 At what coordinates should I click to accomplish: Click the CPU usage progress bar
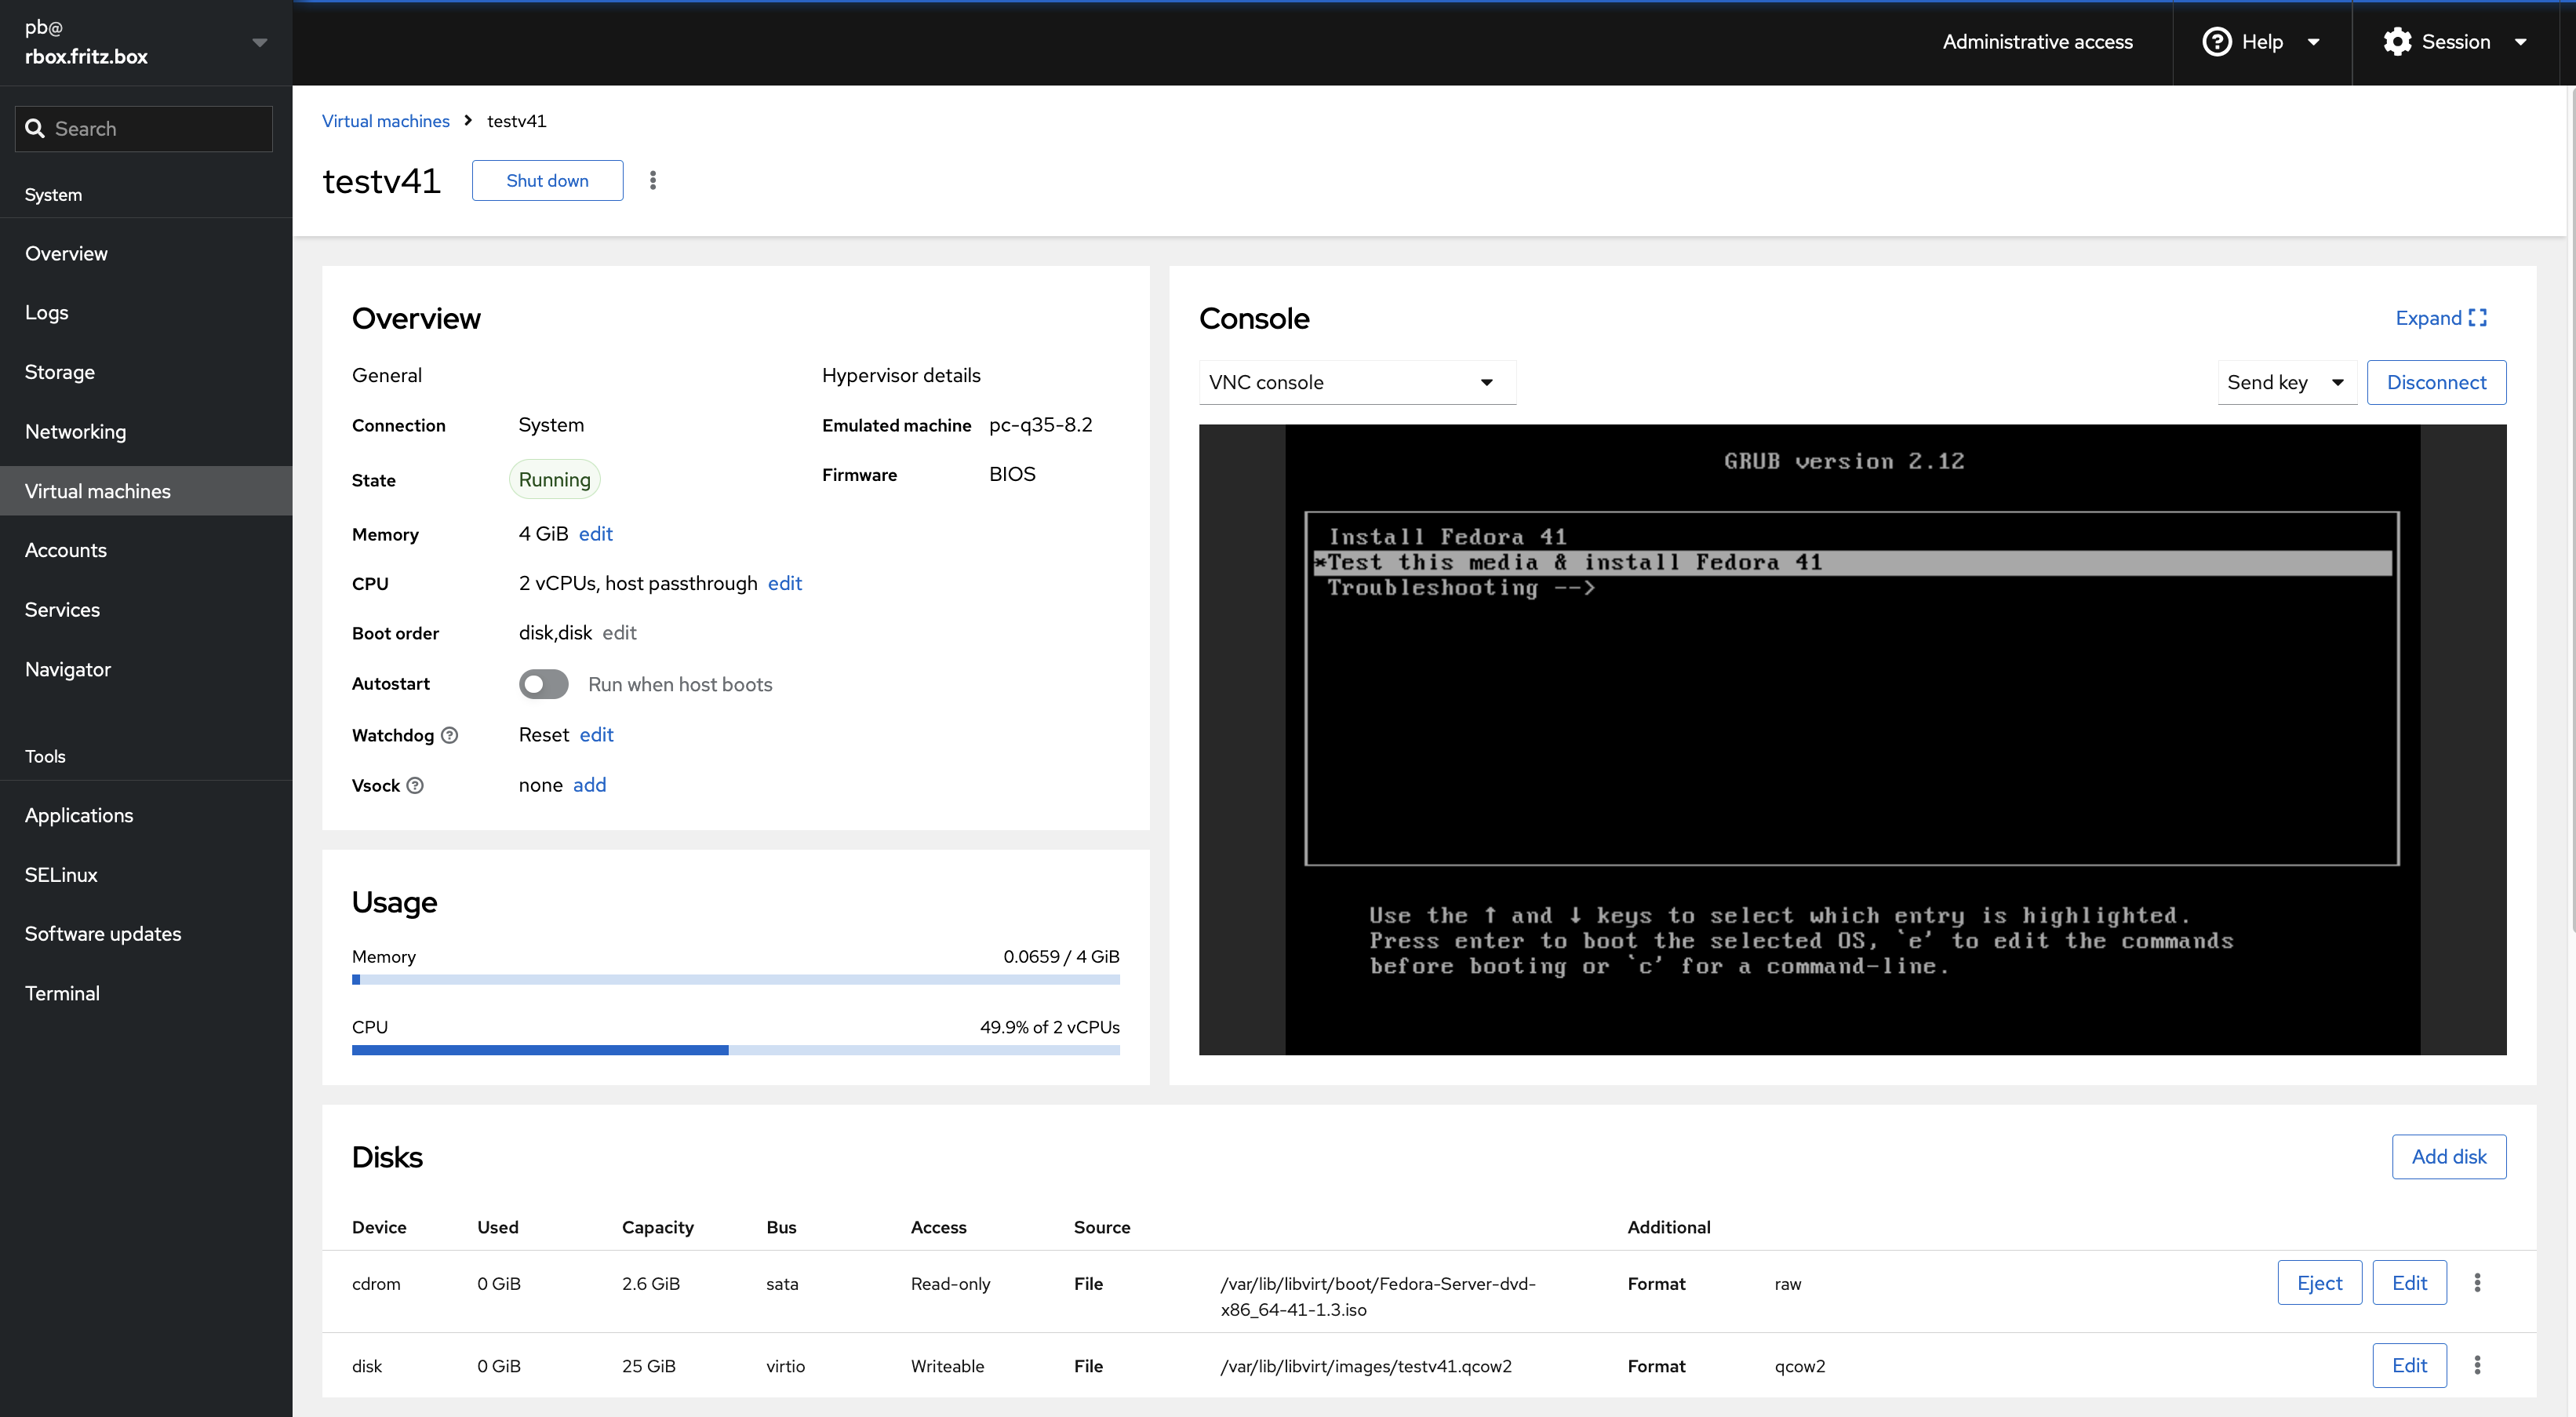(x=735, y=1050)
